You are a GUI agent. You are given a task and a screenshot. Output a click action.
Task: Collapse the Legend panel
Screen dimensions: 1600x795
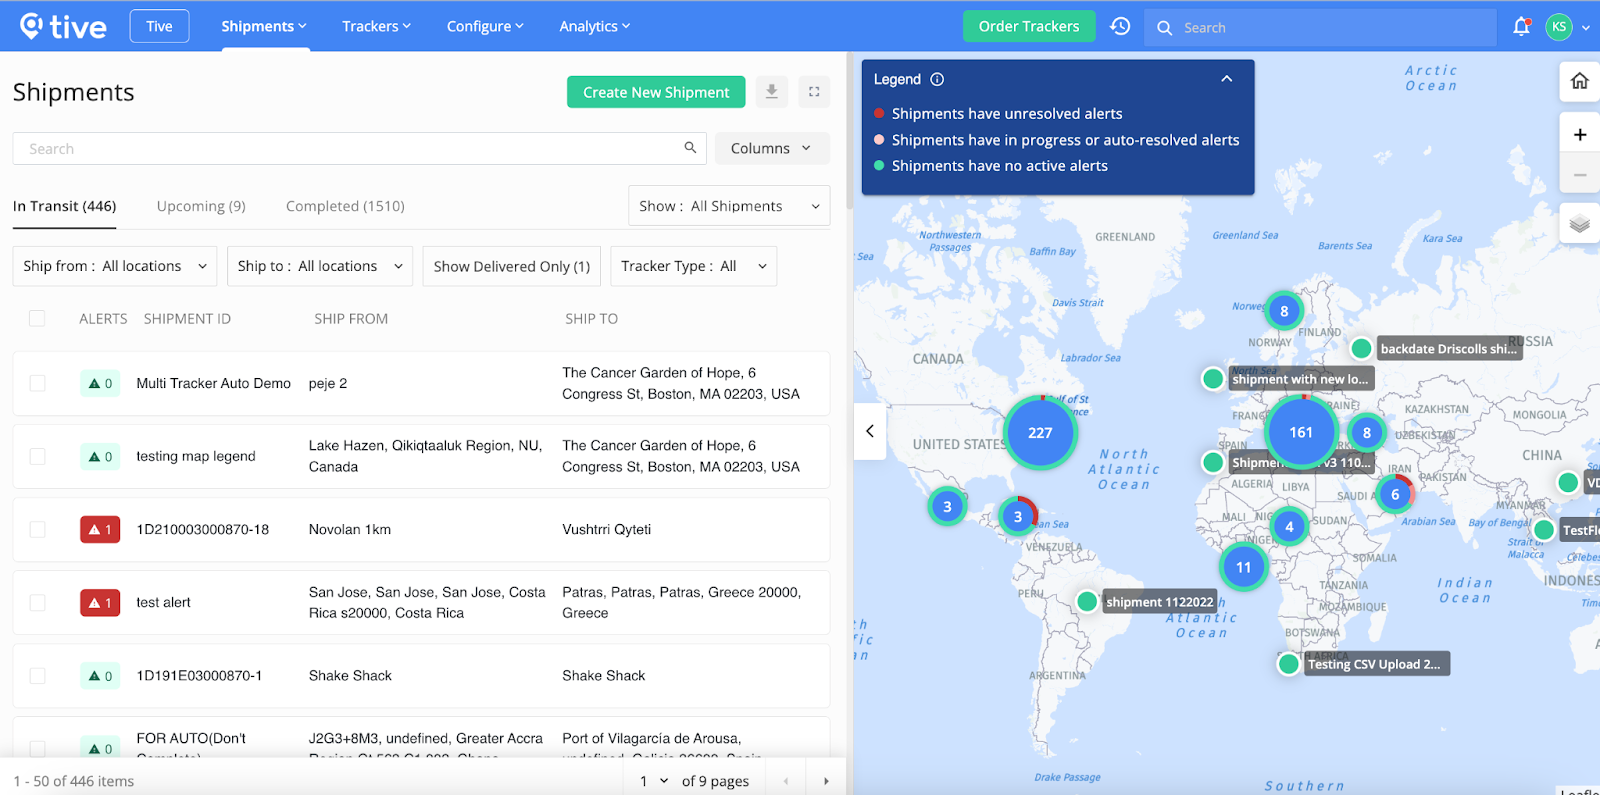[x=1227, y=79]
